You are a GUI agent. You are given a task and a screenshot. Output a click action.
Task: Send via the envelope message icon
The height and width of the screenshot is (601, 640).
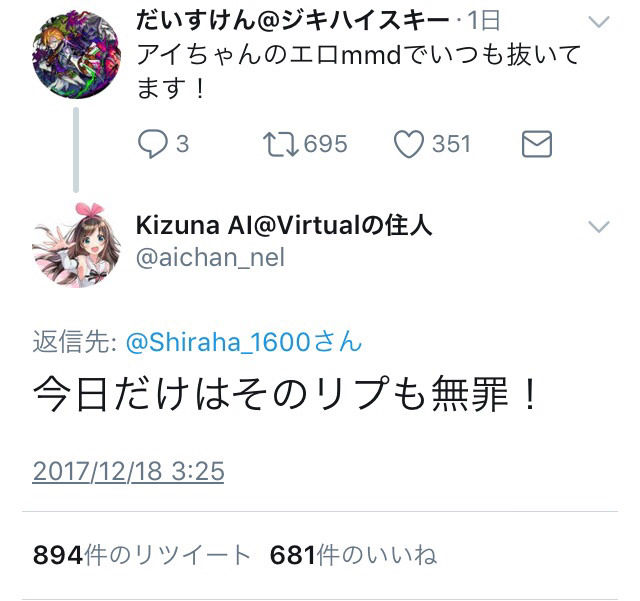(x=537, y=144)
